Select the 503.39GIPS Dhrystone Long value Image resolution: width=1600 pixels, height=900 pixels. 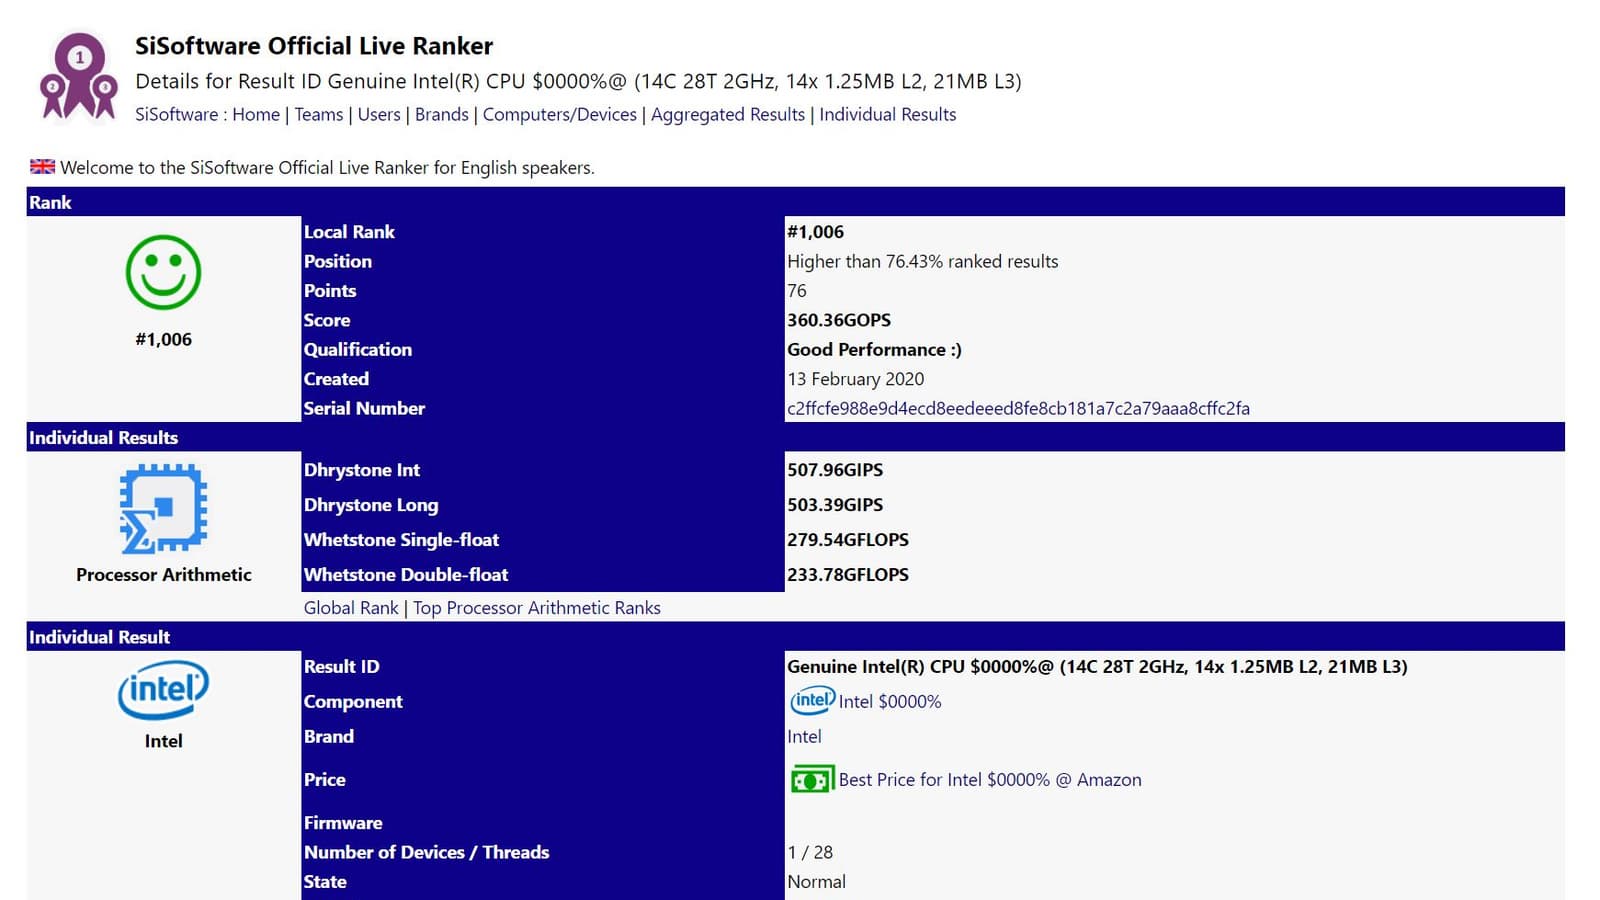(x=835, y=505)
